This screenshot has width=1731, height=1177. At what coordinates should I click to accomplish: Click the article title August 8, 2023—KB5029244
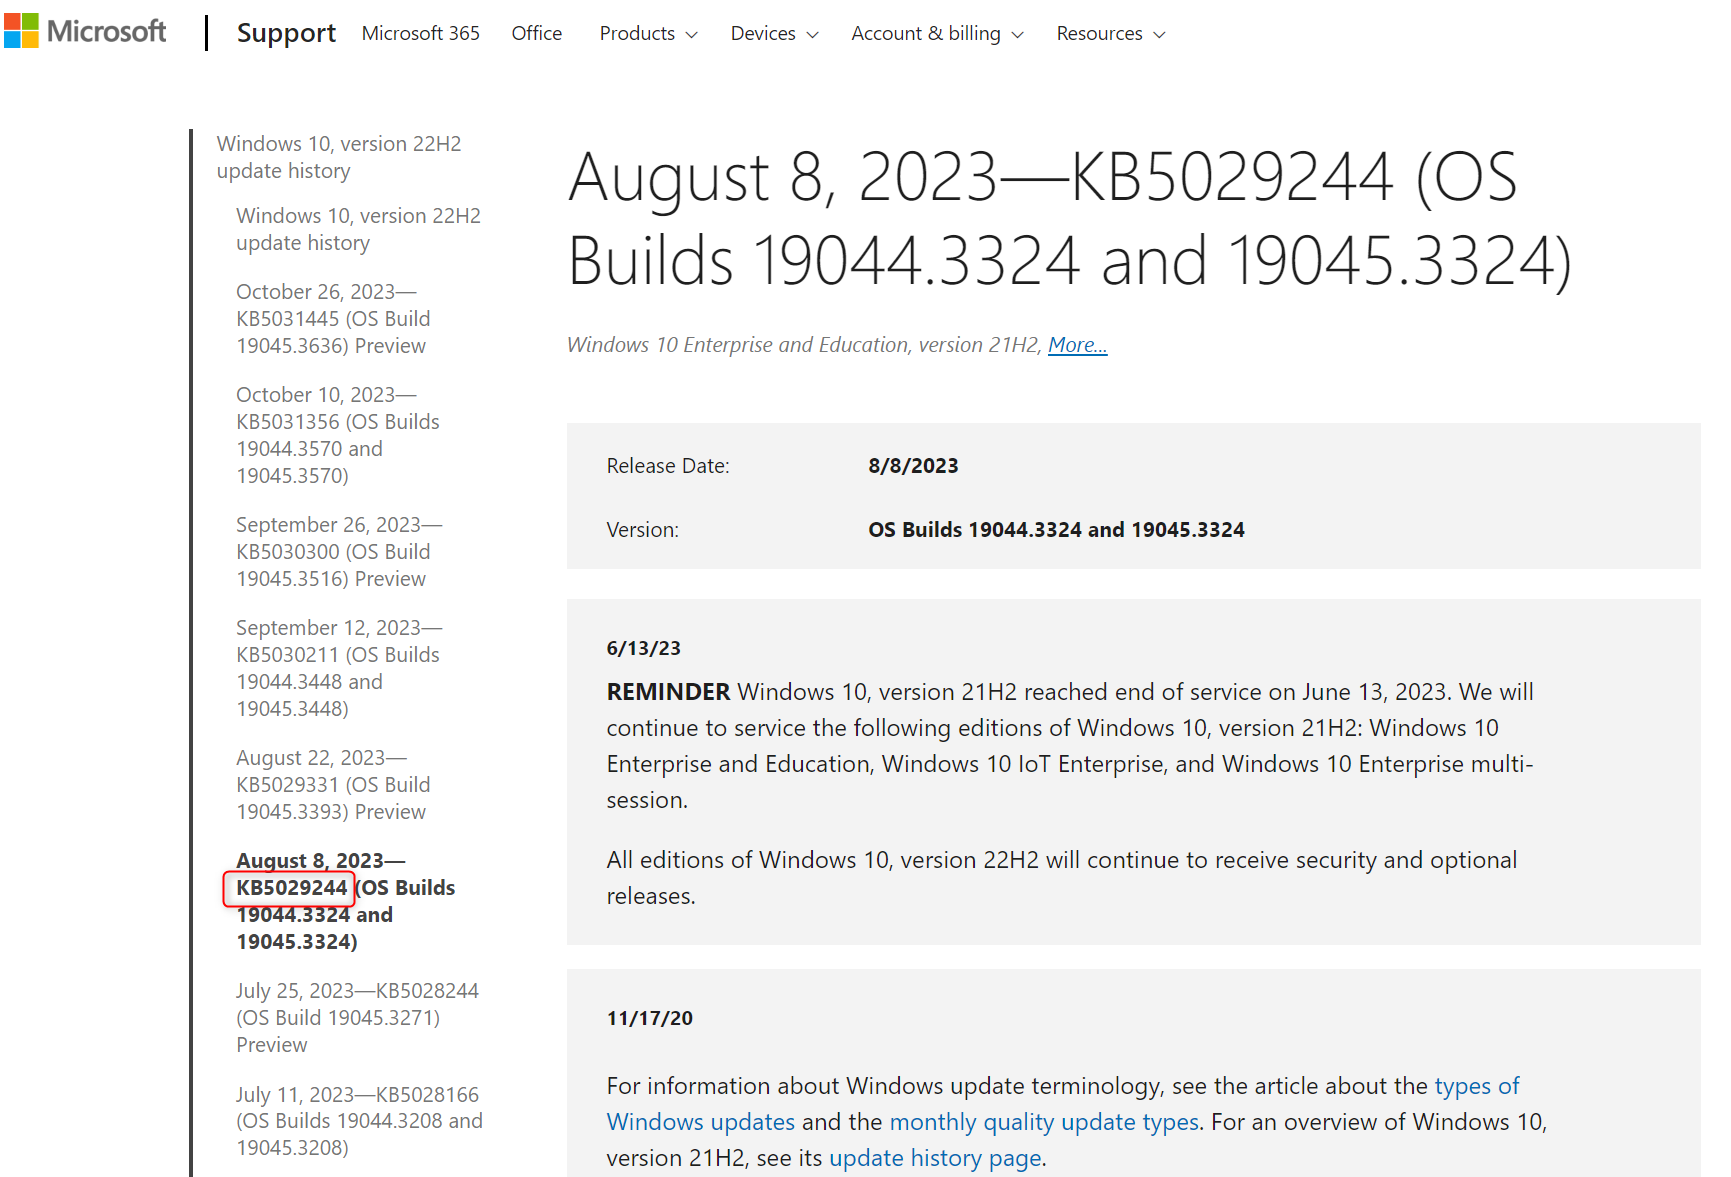1070,218
